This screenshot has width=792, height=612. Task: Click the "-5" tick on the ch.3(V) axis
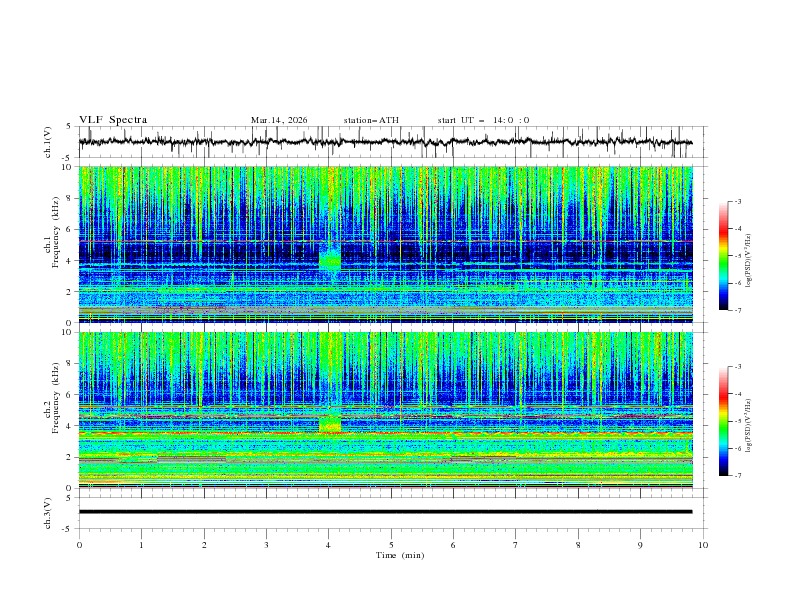[x=67, y=529]
